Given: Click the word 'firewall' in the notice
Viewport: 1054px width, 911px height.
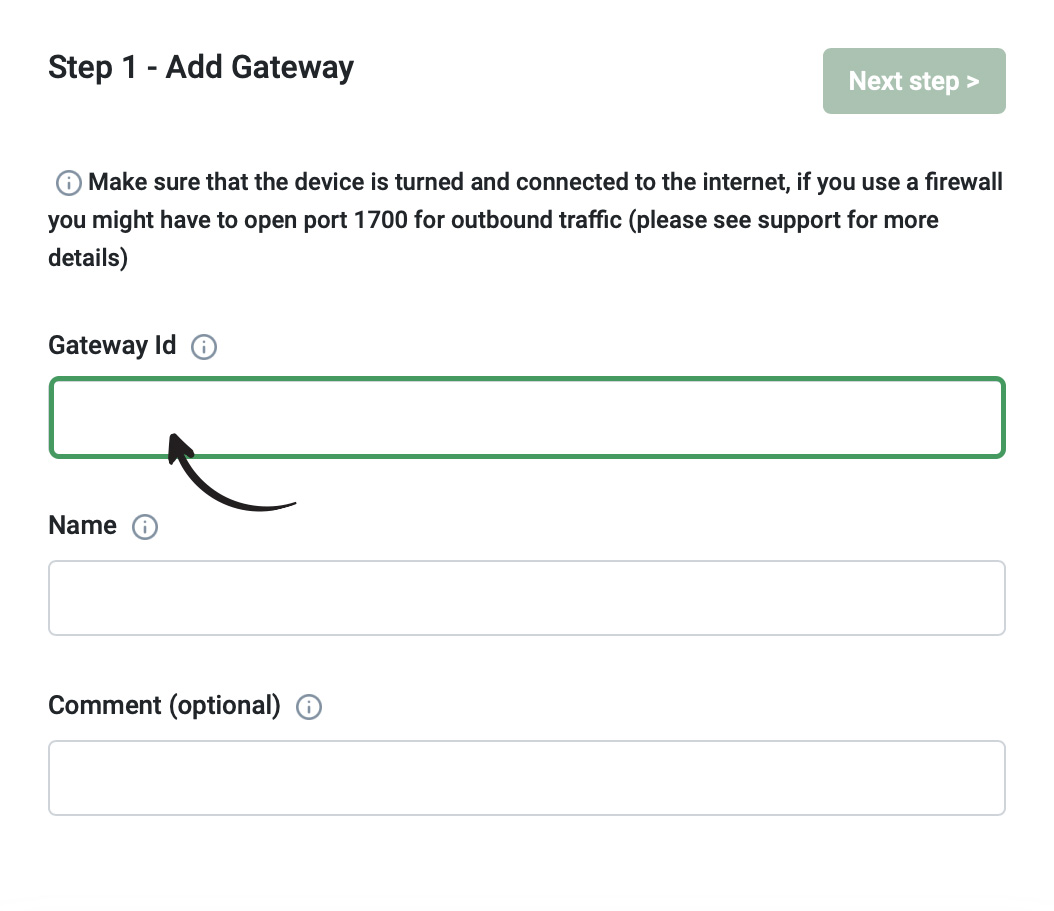Looking at the screenshot, I should (963, 182).
